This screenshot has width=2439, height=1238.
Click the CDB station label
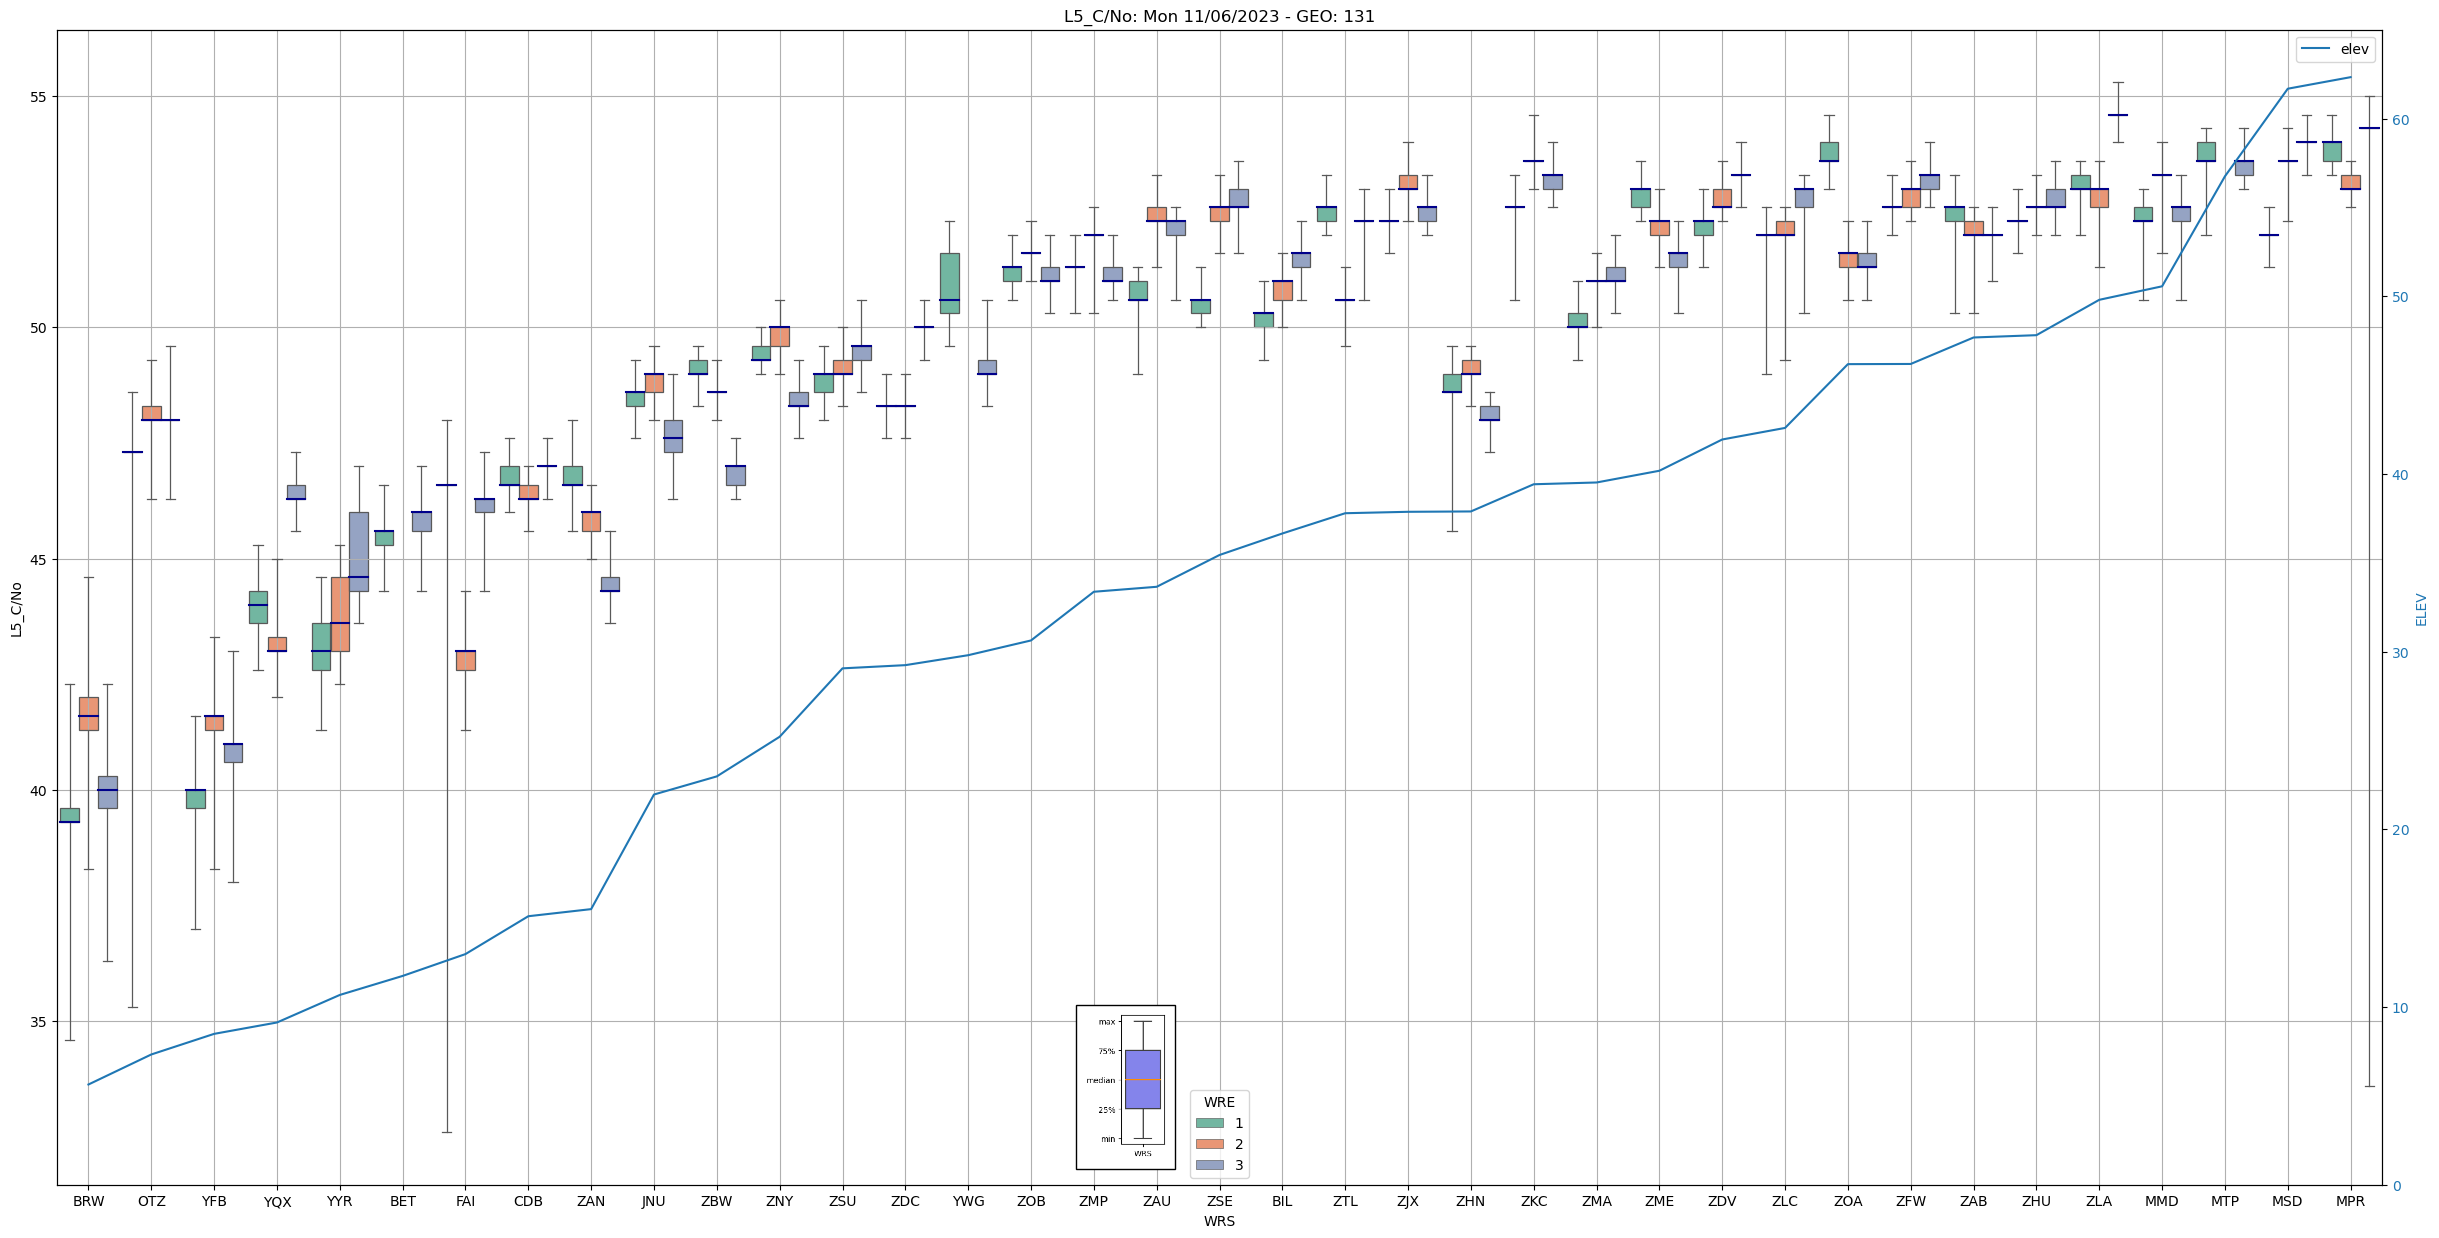528,1202
